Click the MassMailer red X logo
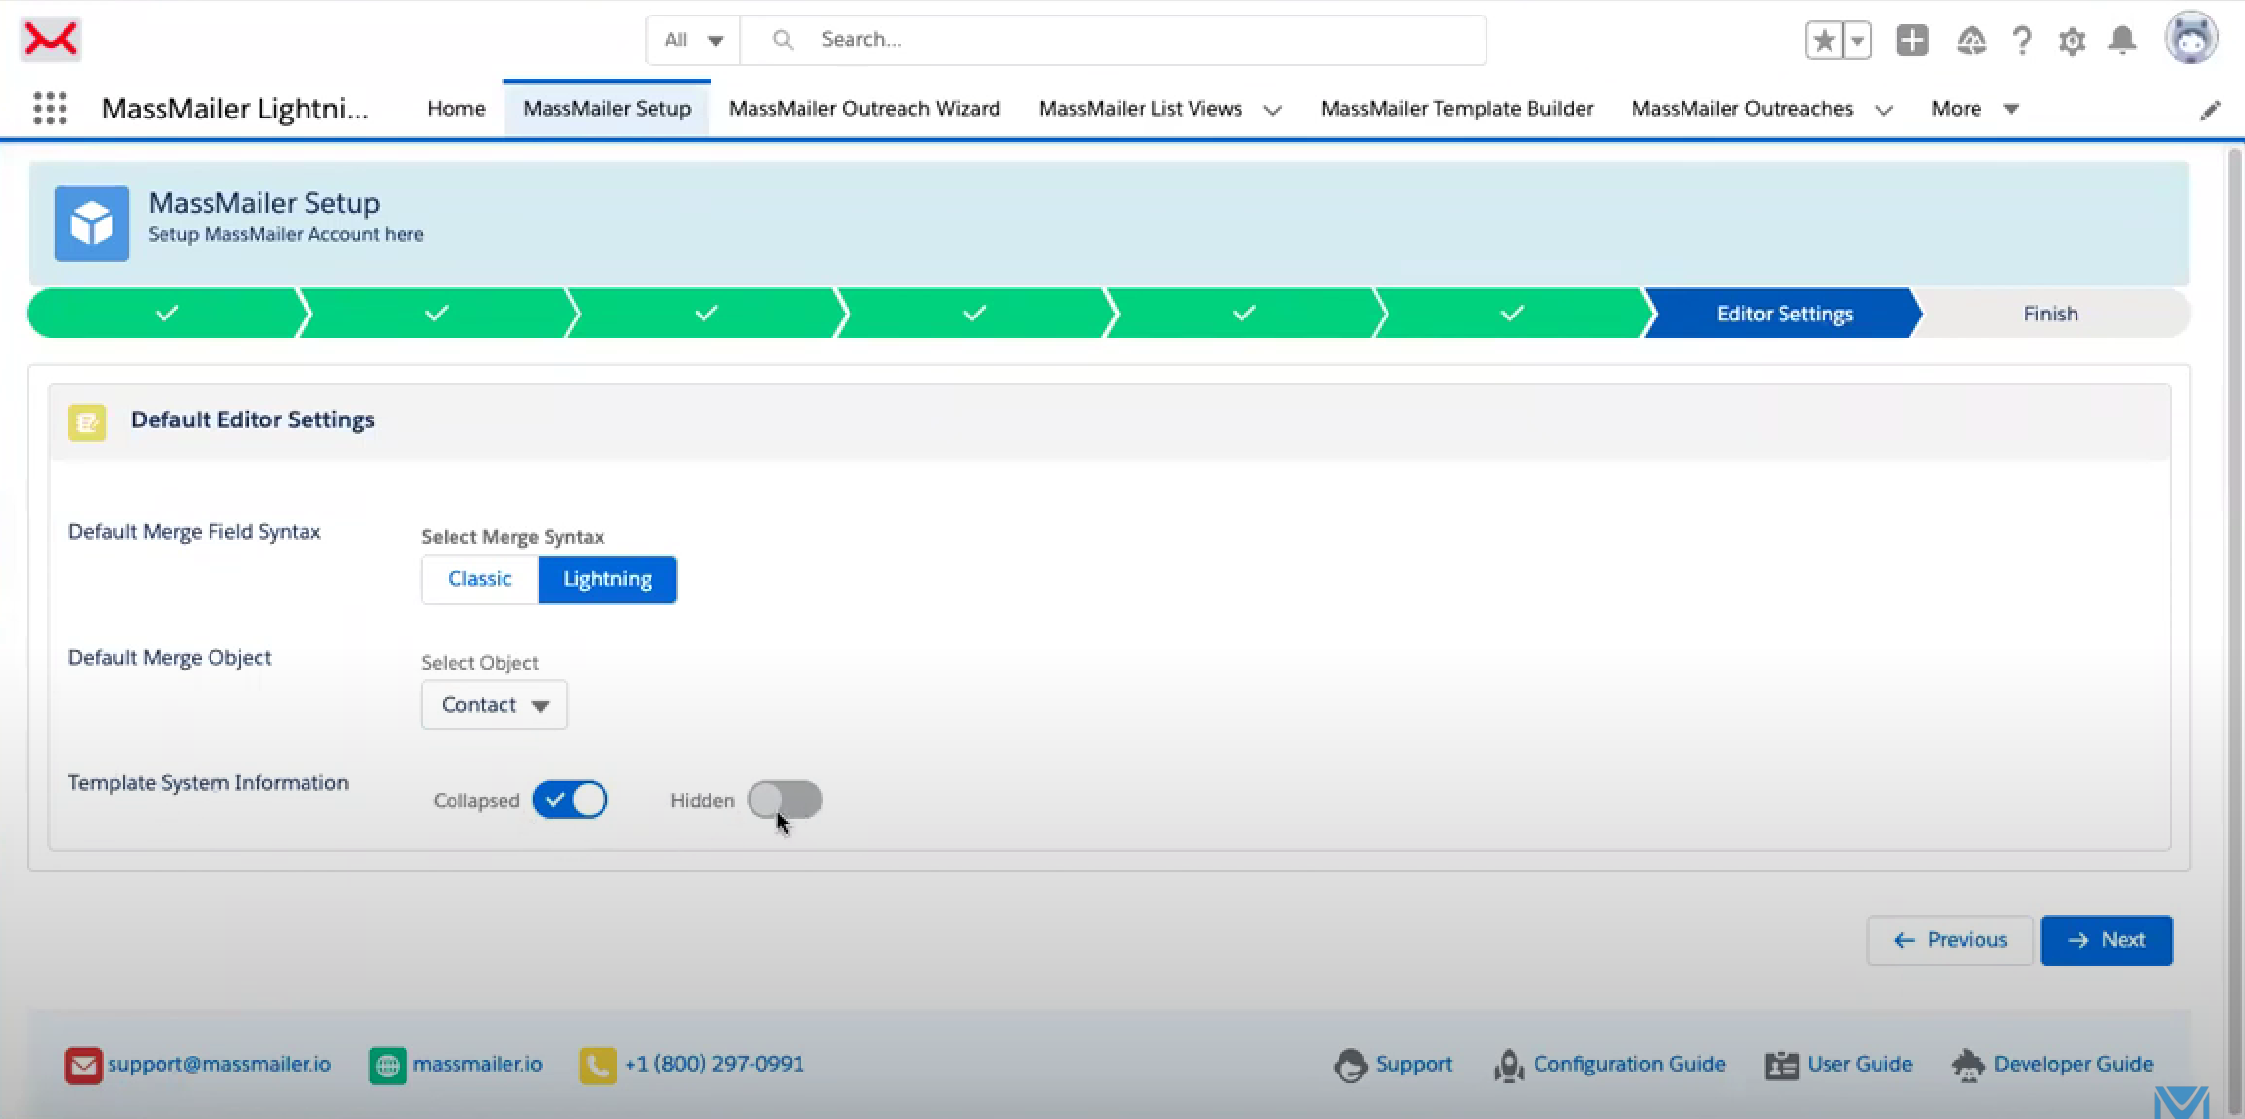 (x=50, y=39)
